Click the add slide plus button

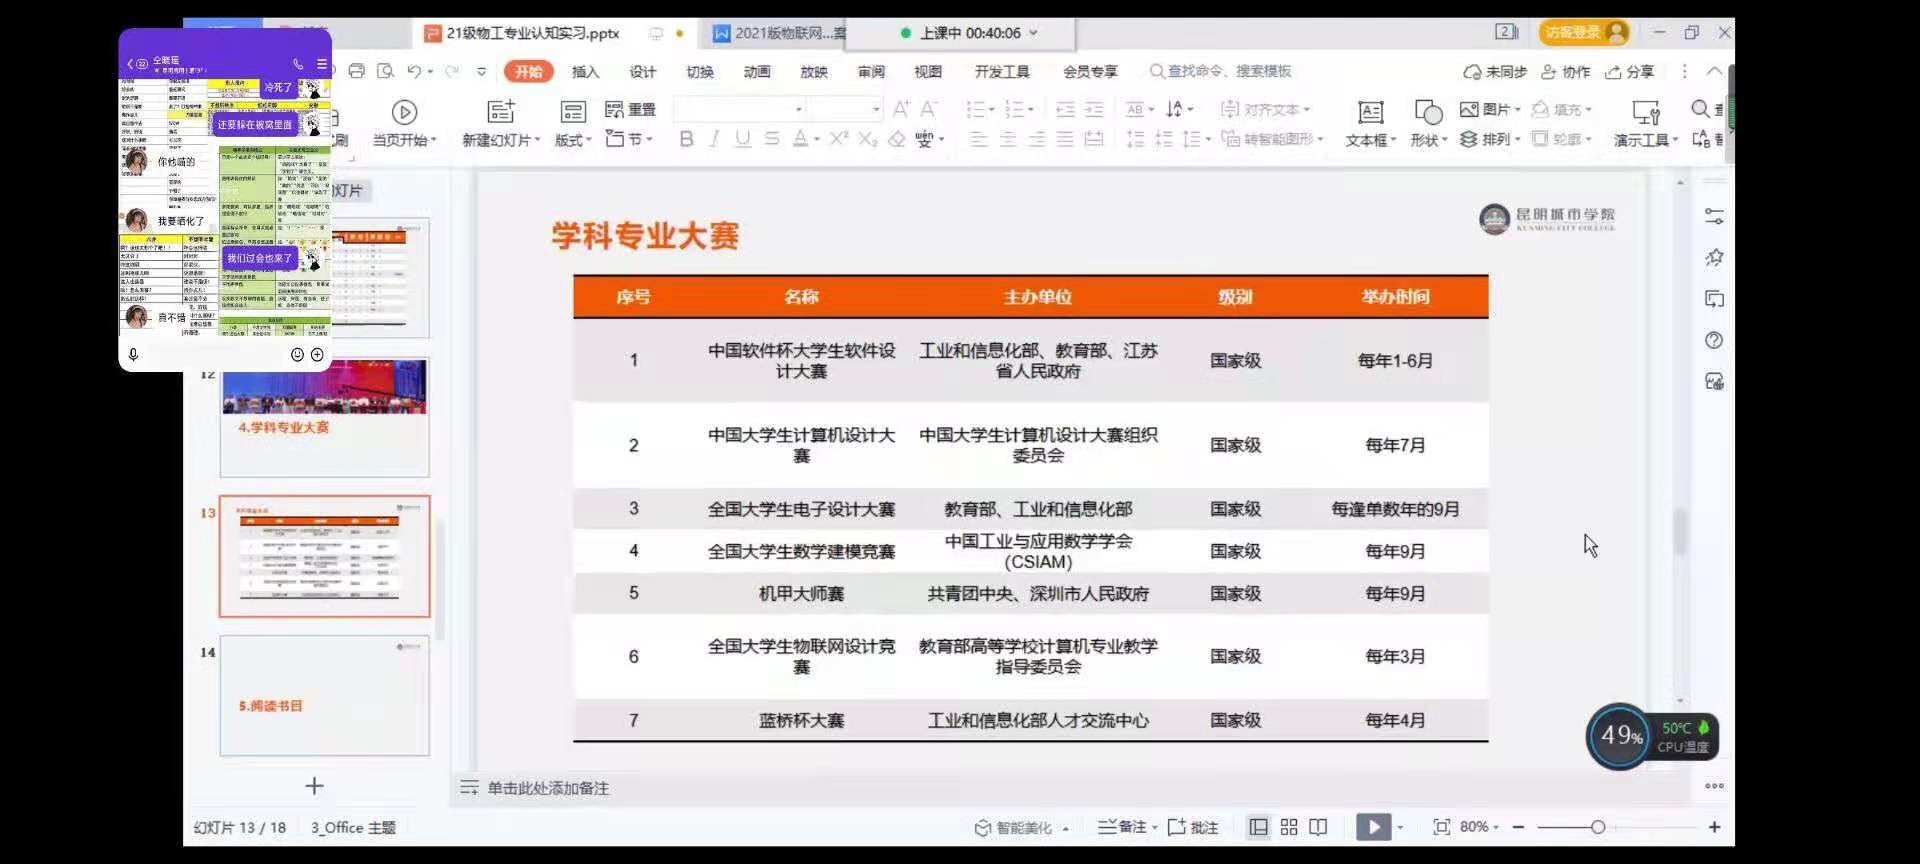[314, 786]
